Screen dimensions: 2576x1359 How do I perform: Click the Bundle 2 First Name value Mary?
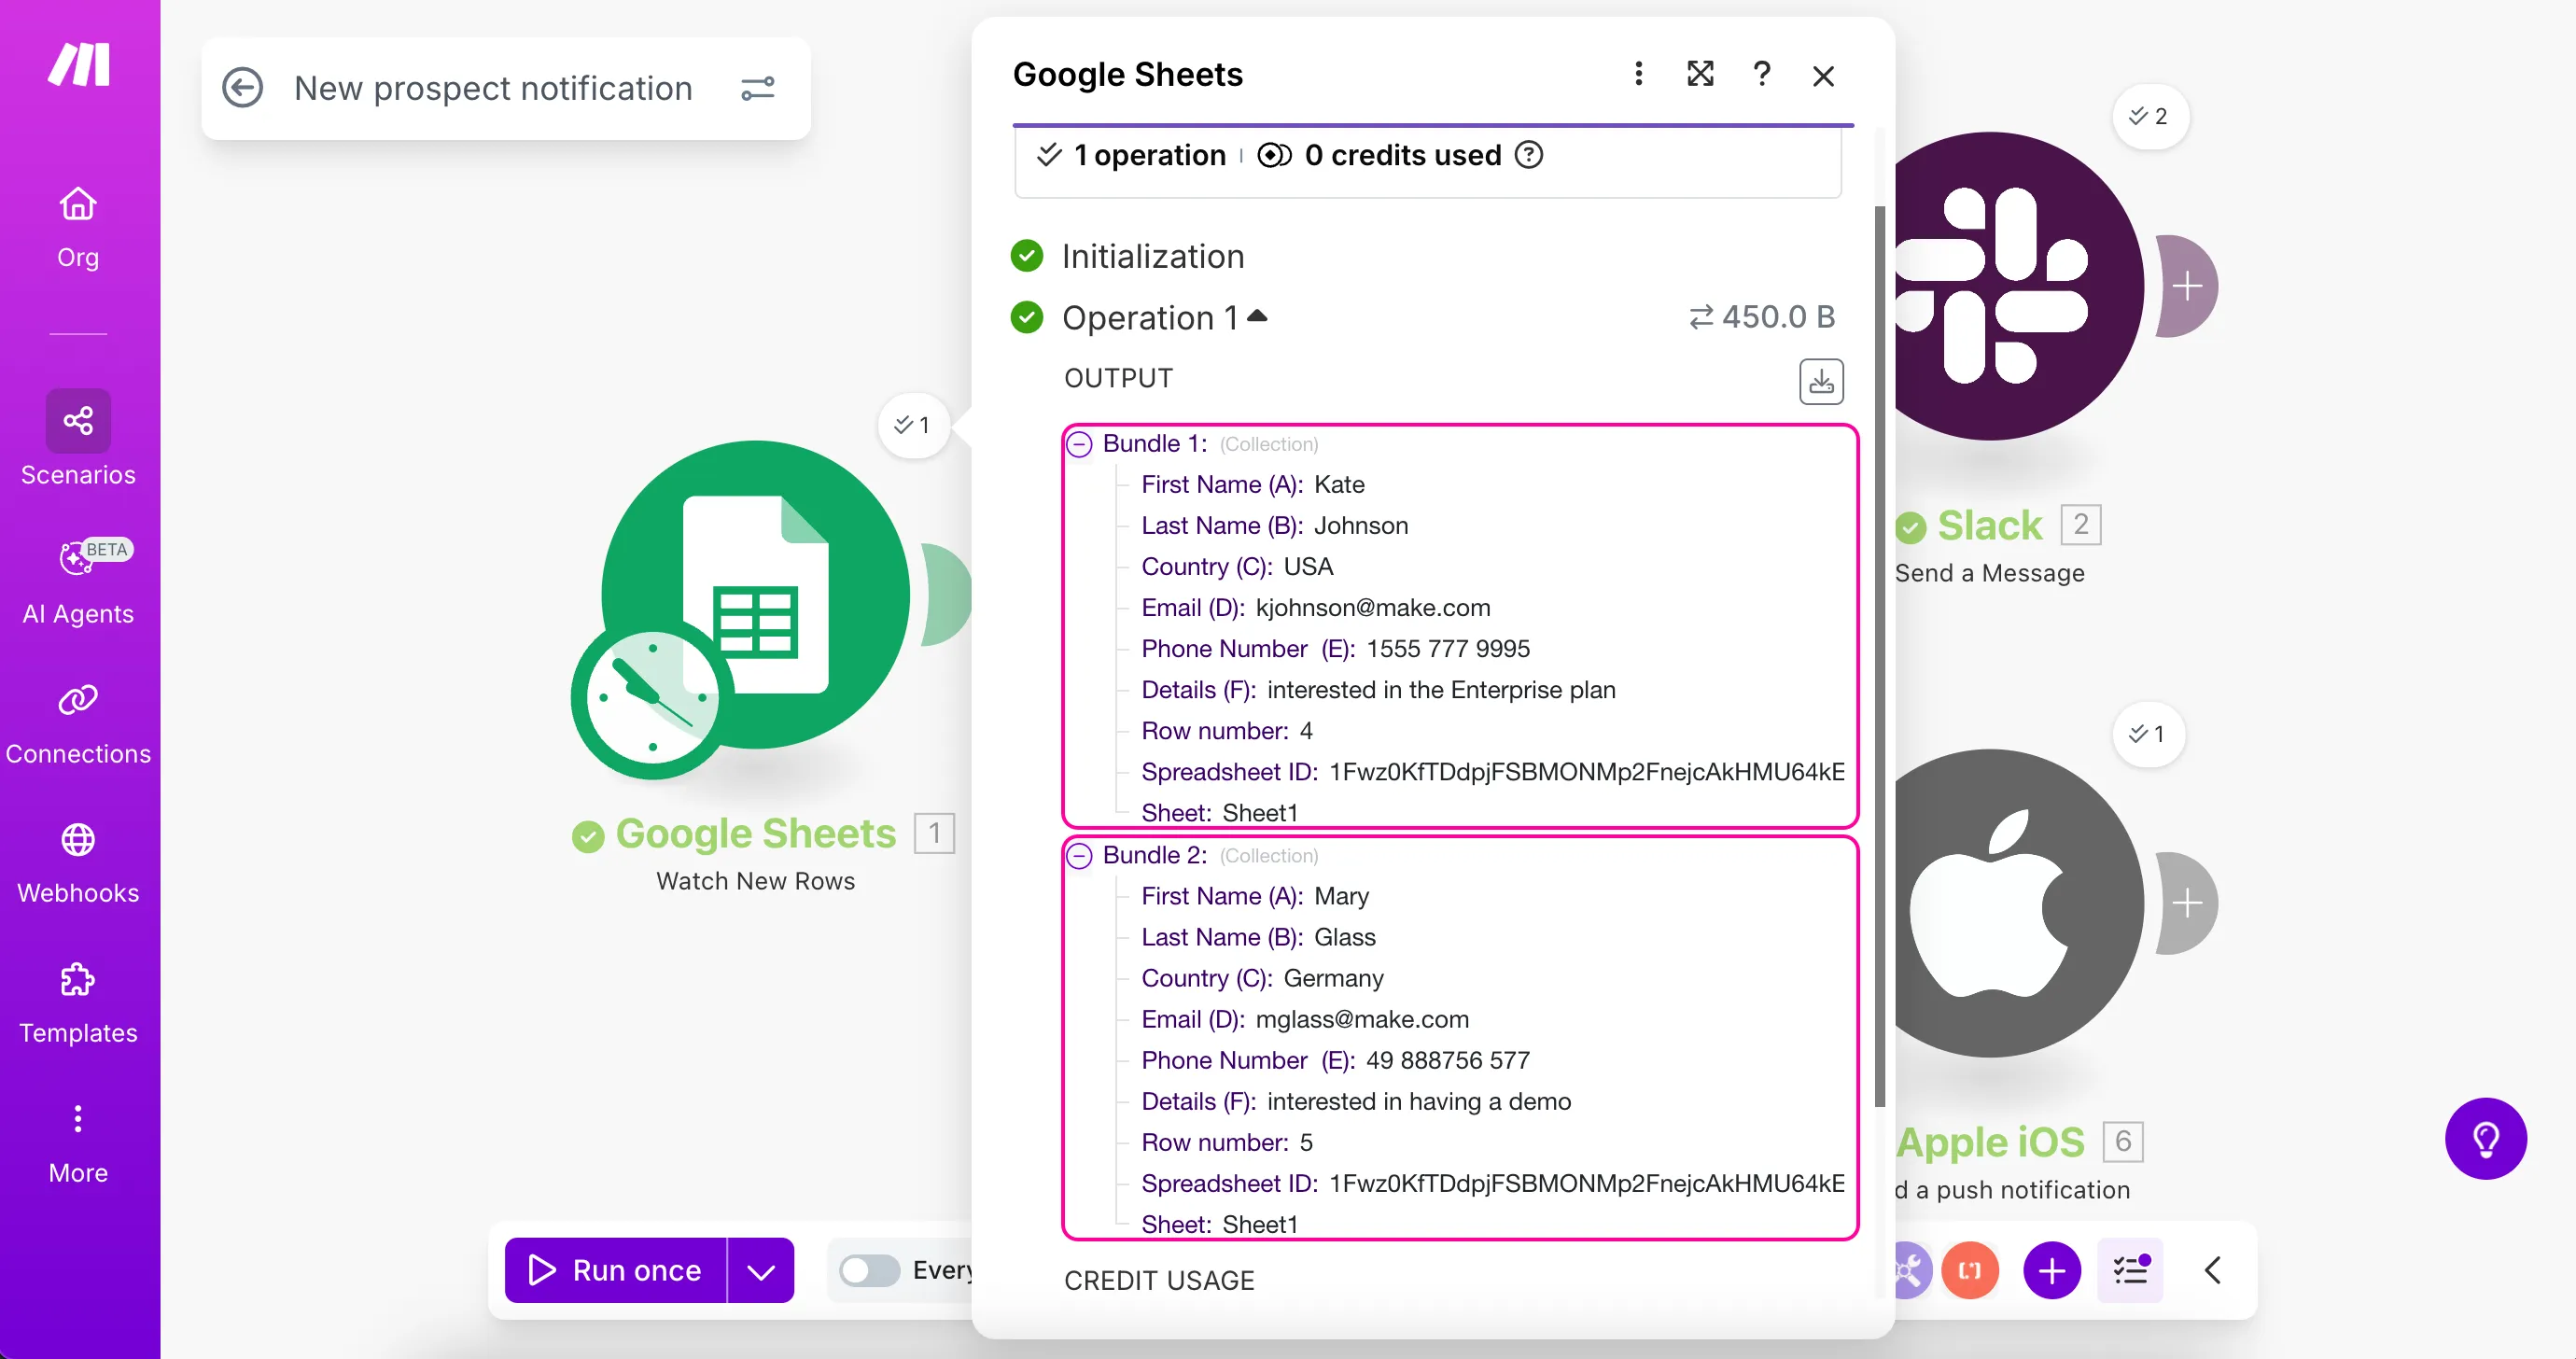pos(1341,896)
